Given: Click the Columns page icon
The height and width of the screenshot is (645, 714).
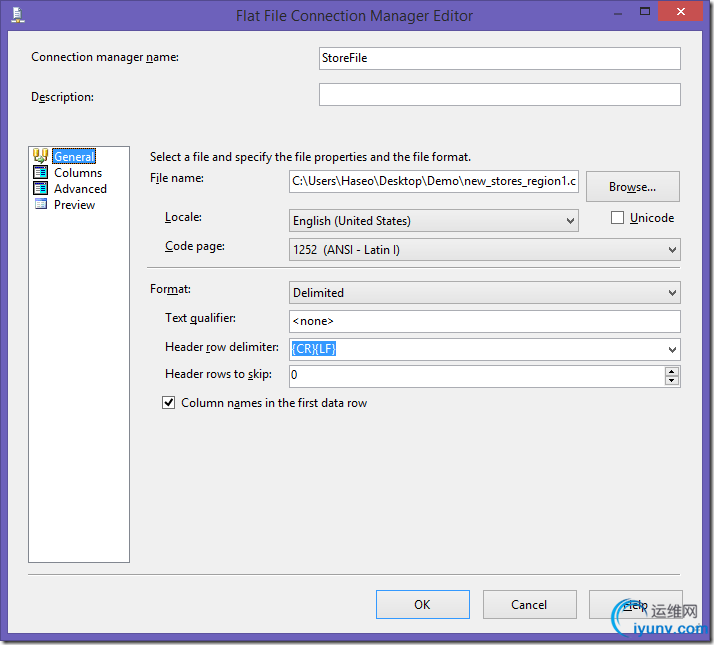Looking at the screenshot, I should pyautogui.click(x=40, y=172).
